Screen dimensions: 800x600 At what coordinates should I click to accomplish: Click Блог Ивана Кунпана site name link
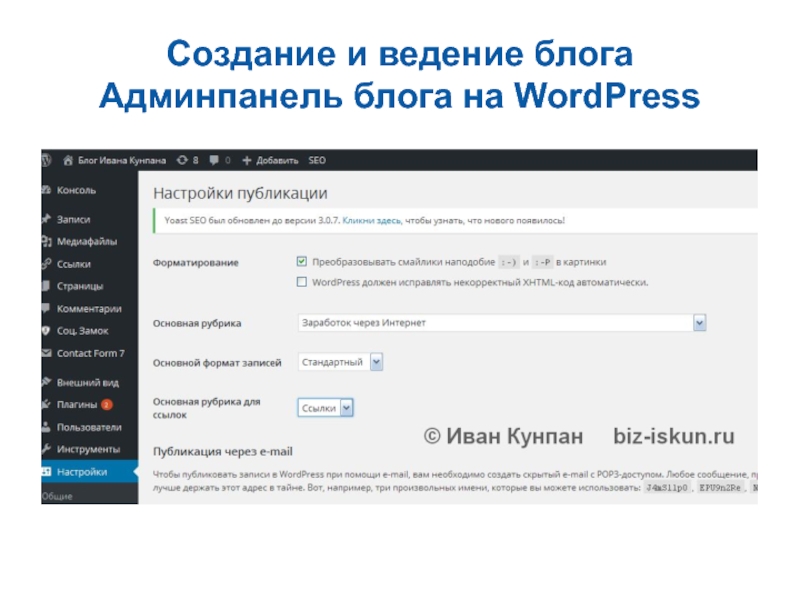pos(122,160)
